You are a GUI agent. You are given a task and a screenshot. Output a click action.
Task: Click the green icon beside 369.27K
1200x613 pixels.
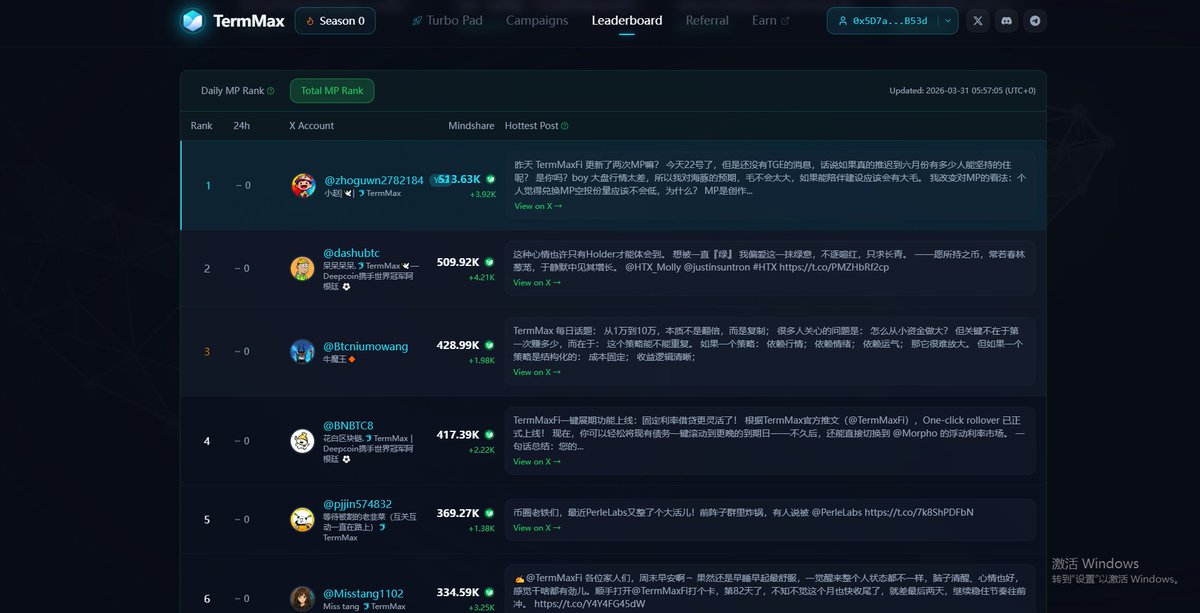tap(490, 513)
